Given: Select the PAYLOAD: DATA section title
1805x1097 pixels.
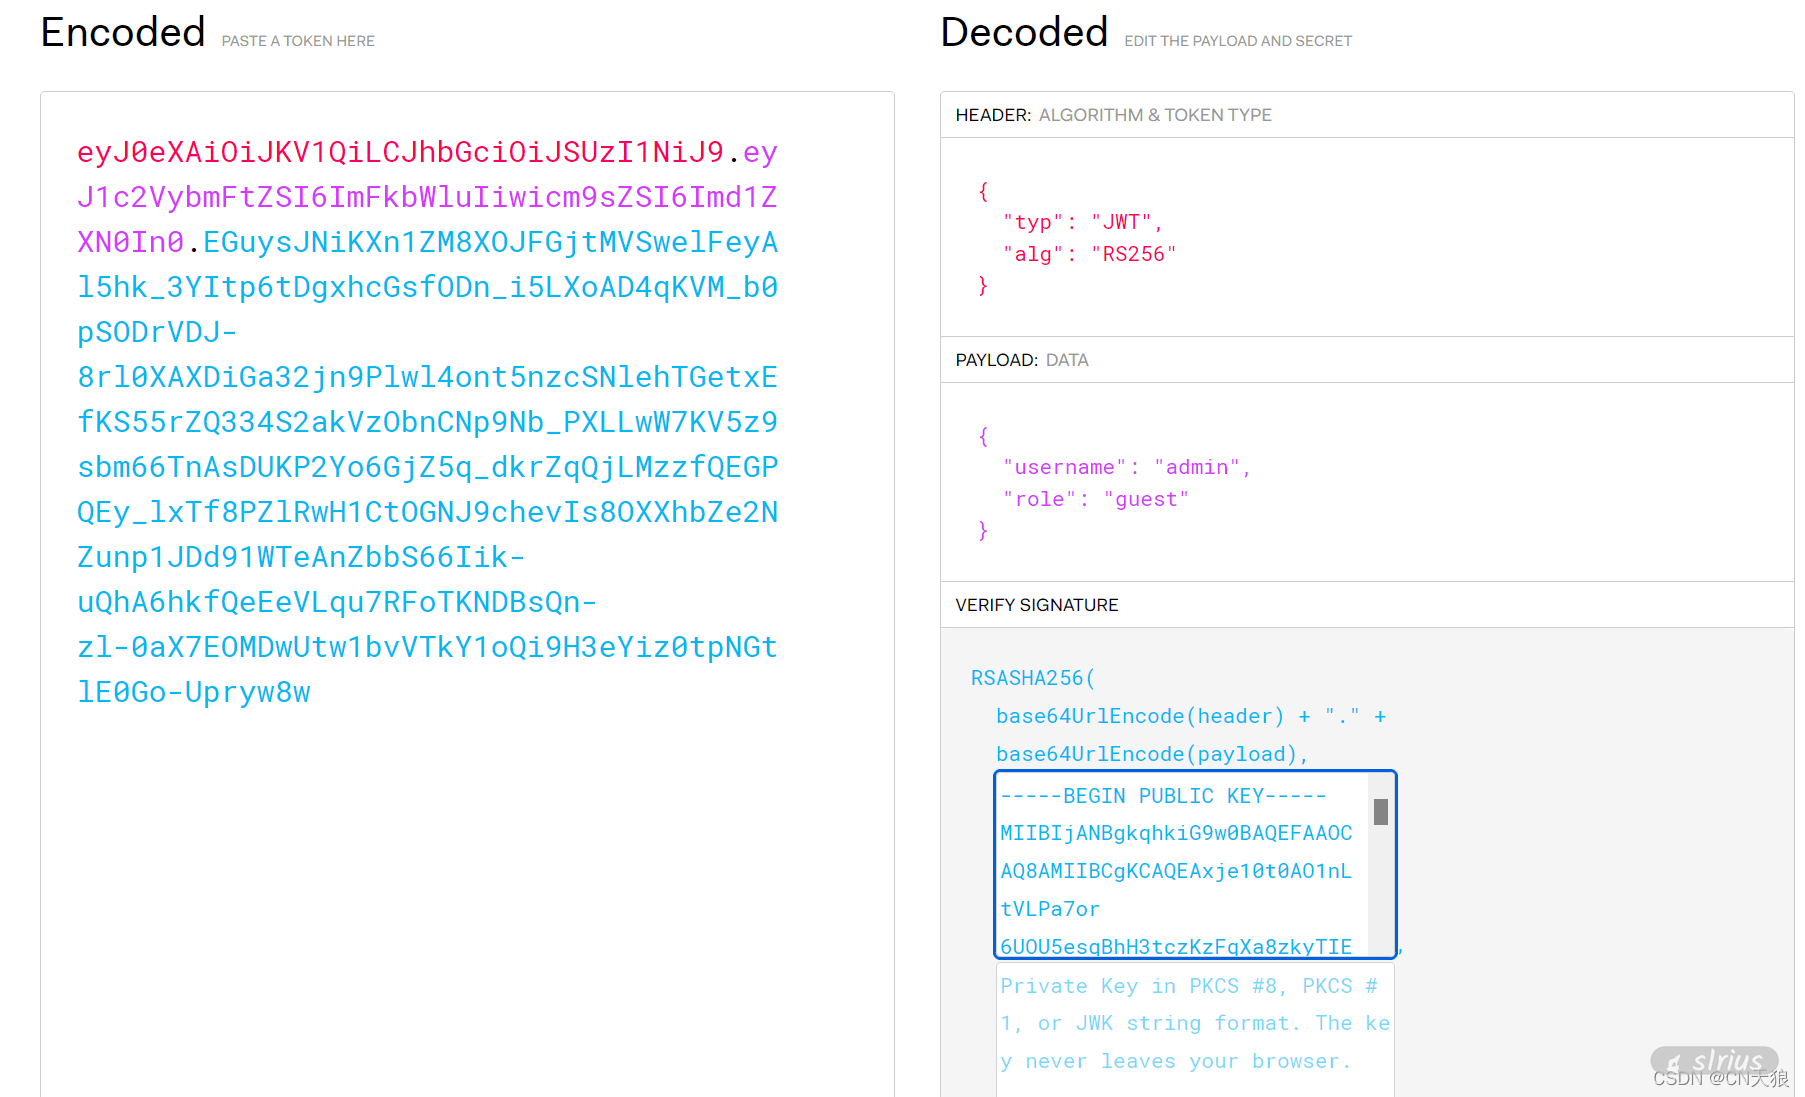Looking at the screenshot, I should click(1021, 360).
